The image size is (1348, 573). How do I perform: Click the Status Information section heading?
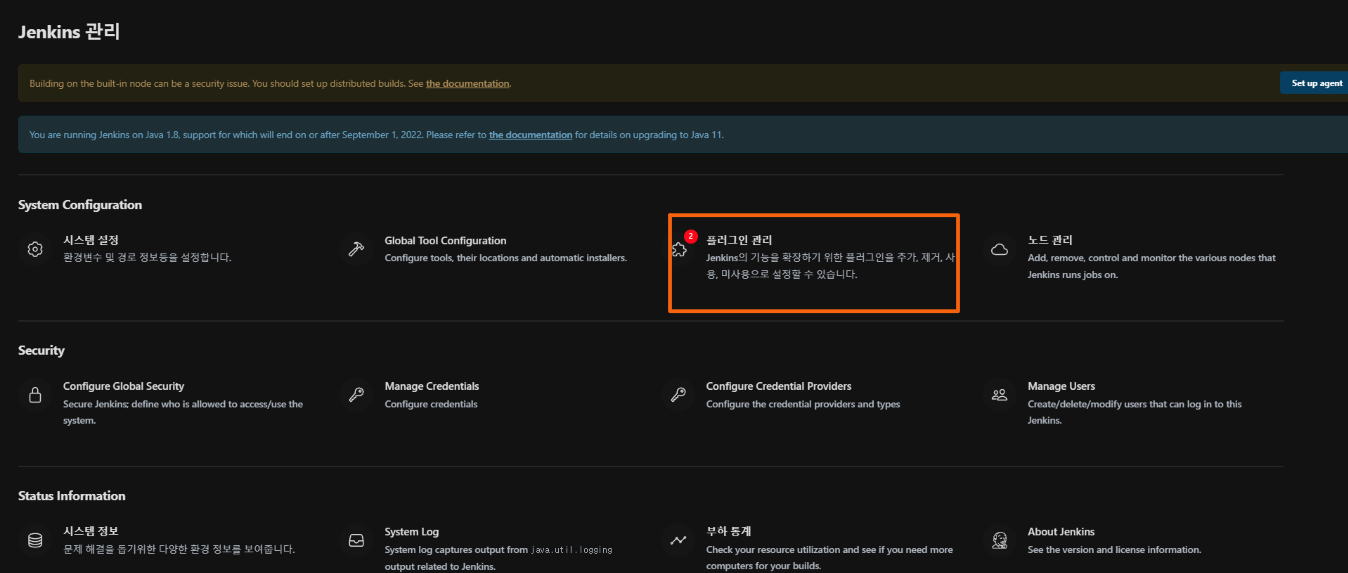(x=72, y=496)
